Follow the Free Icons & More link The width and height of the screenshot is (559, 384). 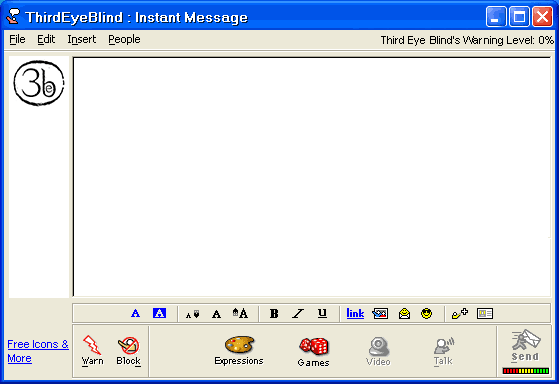coord(38,351)
